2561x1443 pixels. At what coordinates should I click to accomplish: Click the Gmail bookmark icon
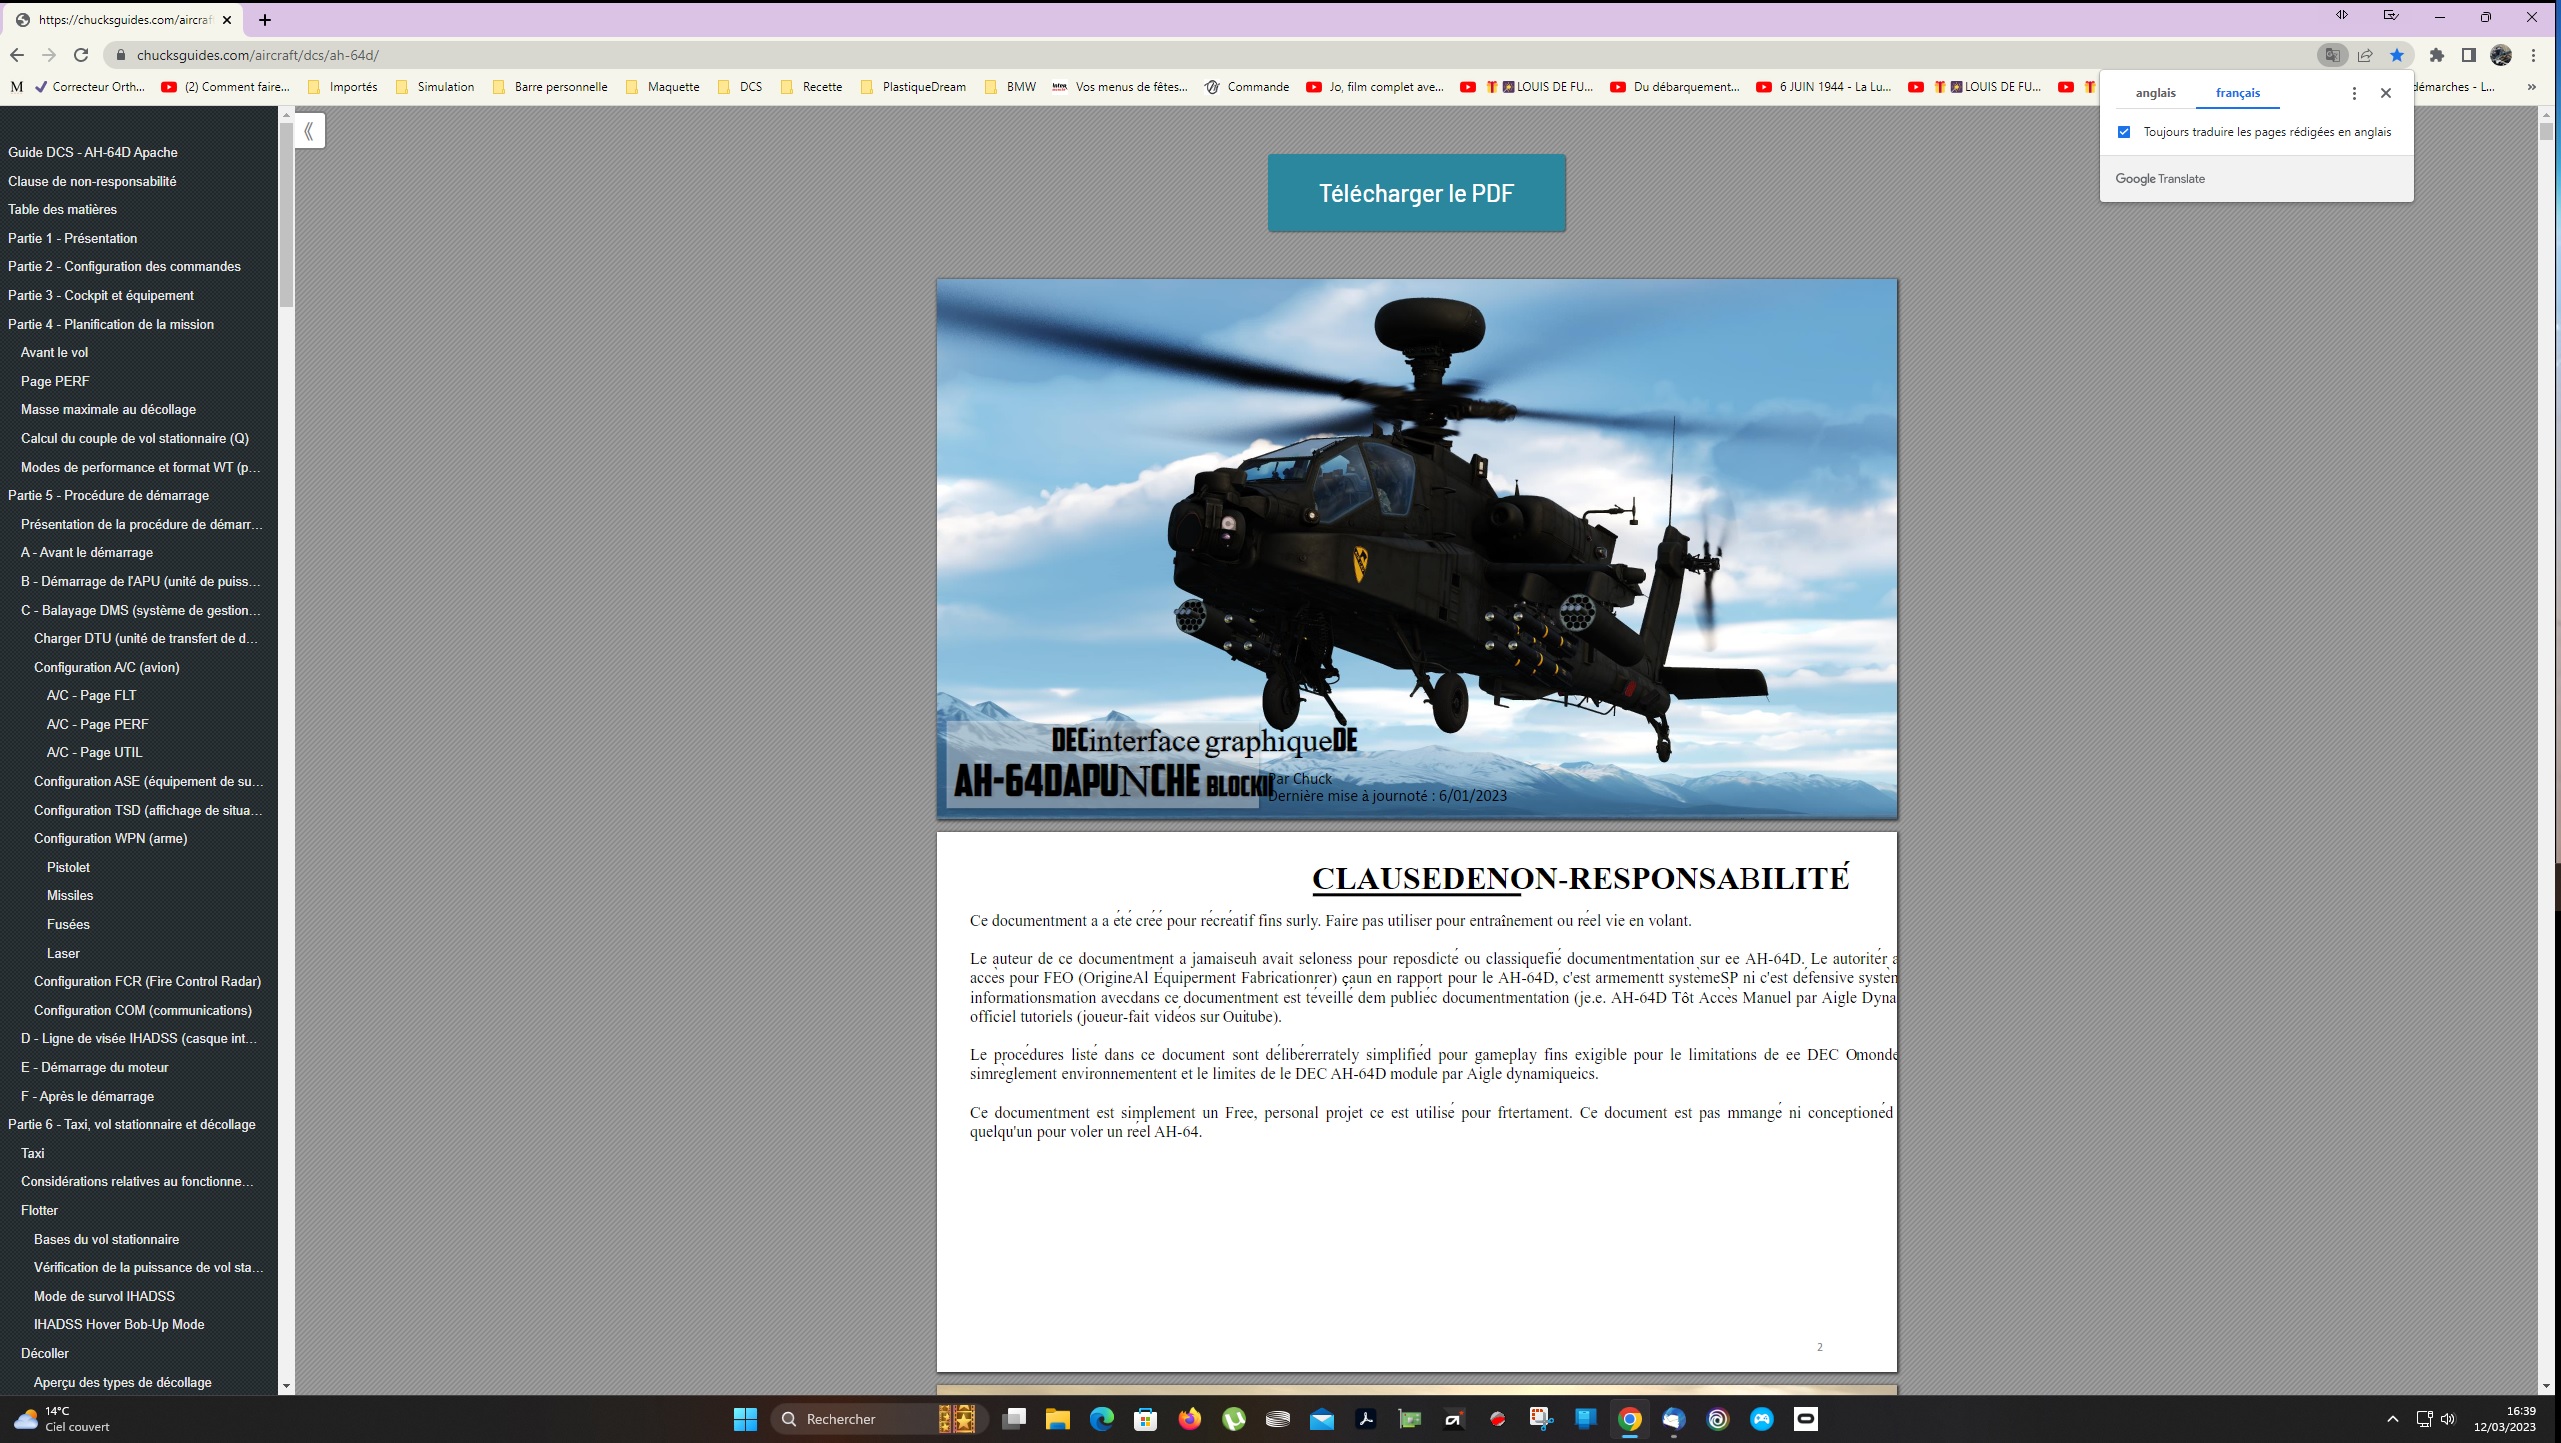(16, 87)
